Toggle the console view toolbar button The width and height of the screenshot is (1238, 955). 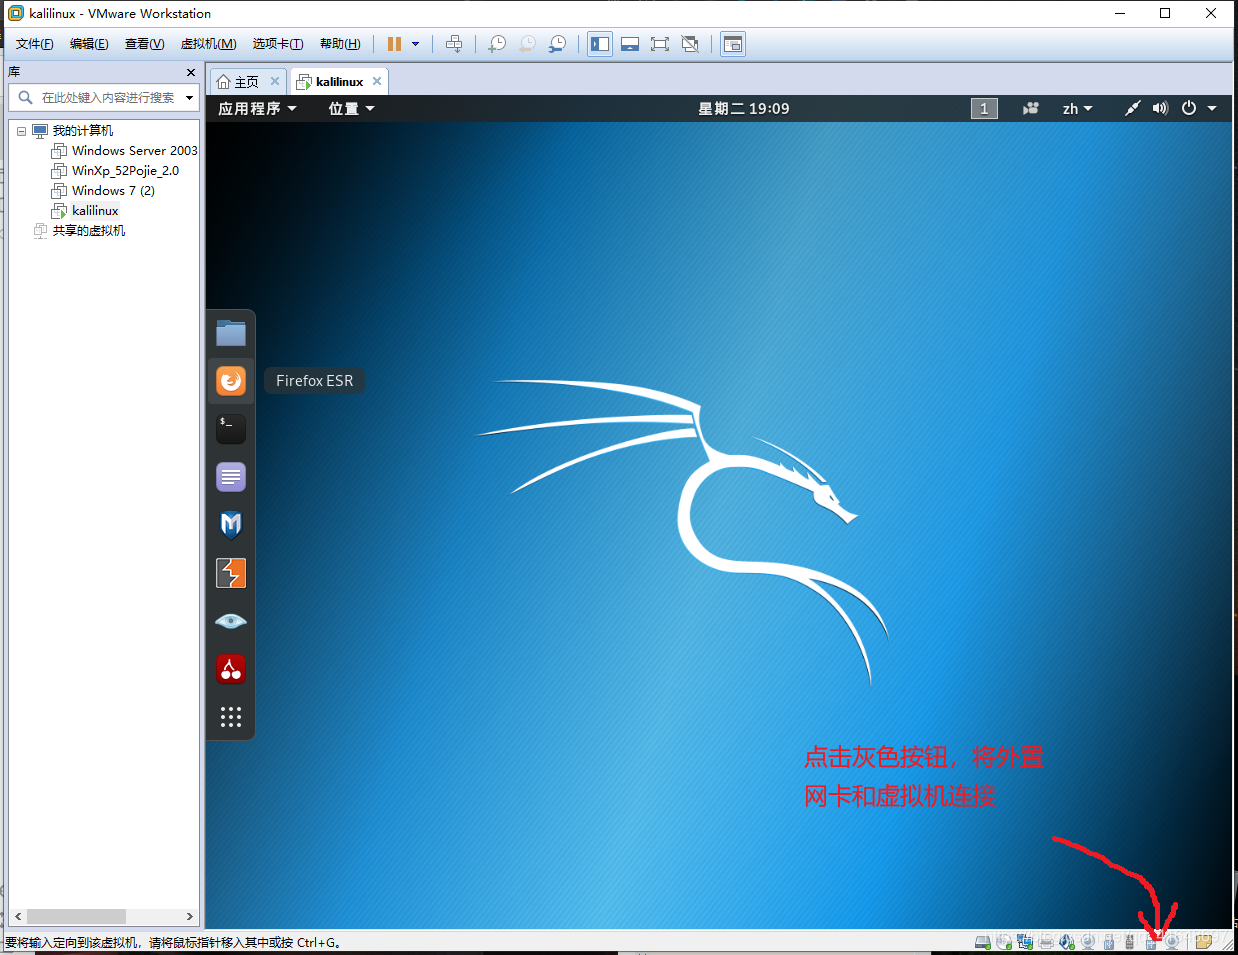coord(733,44)
